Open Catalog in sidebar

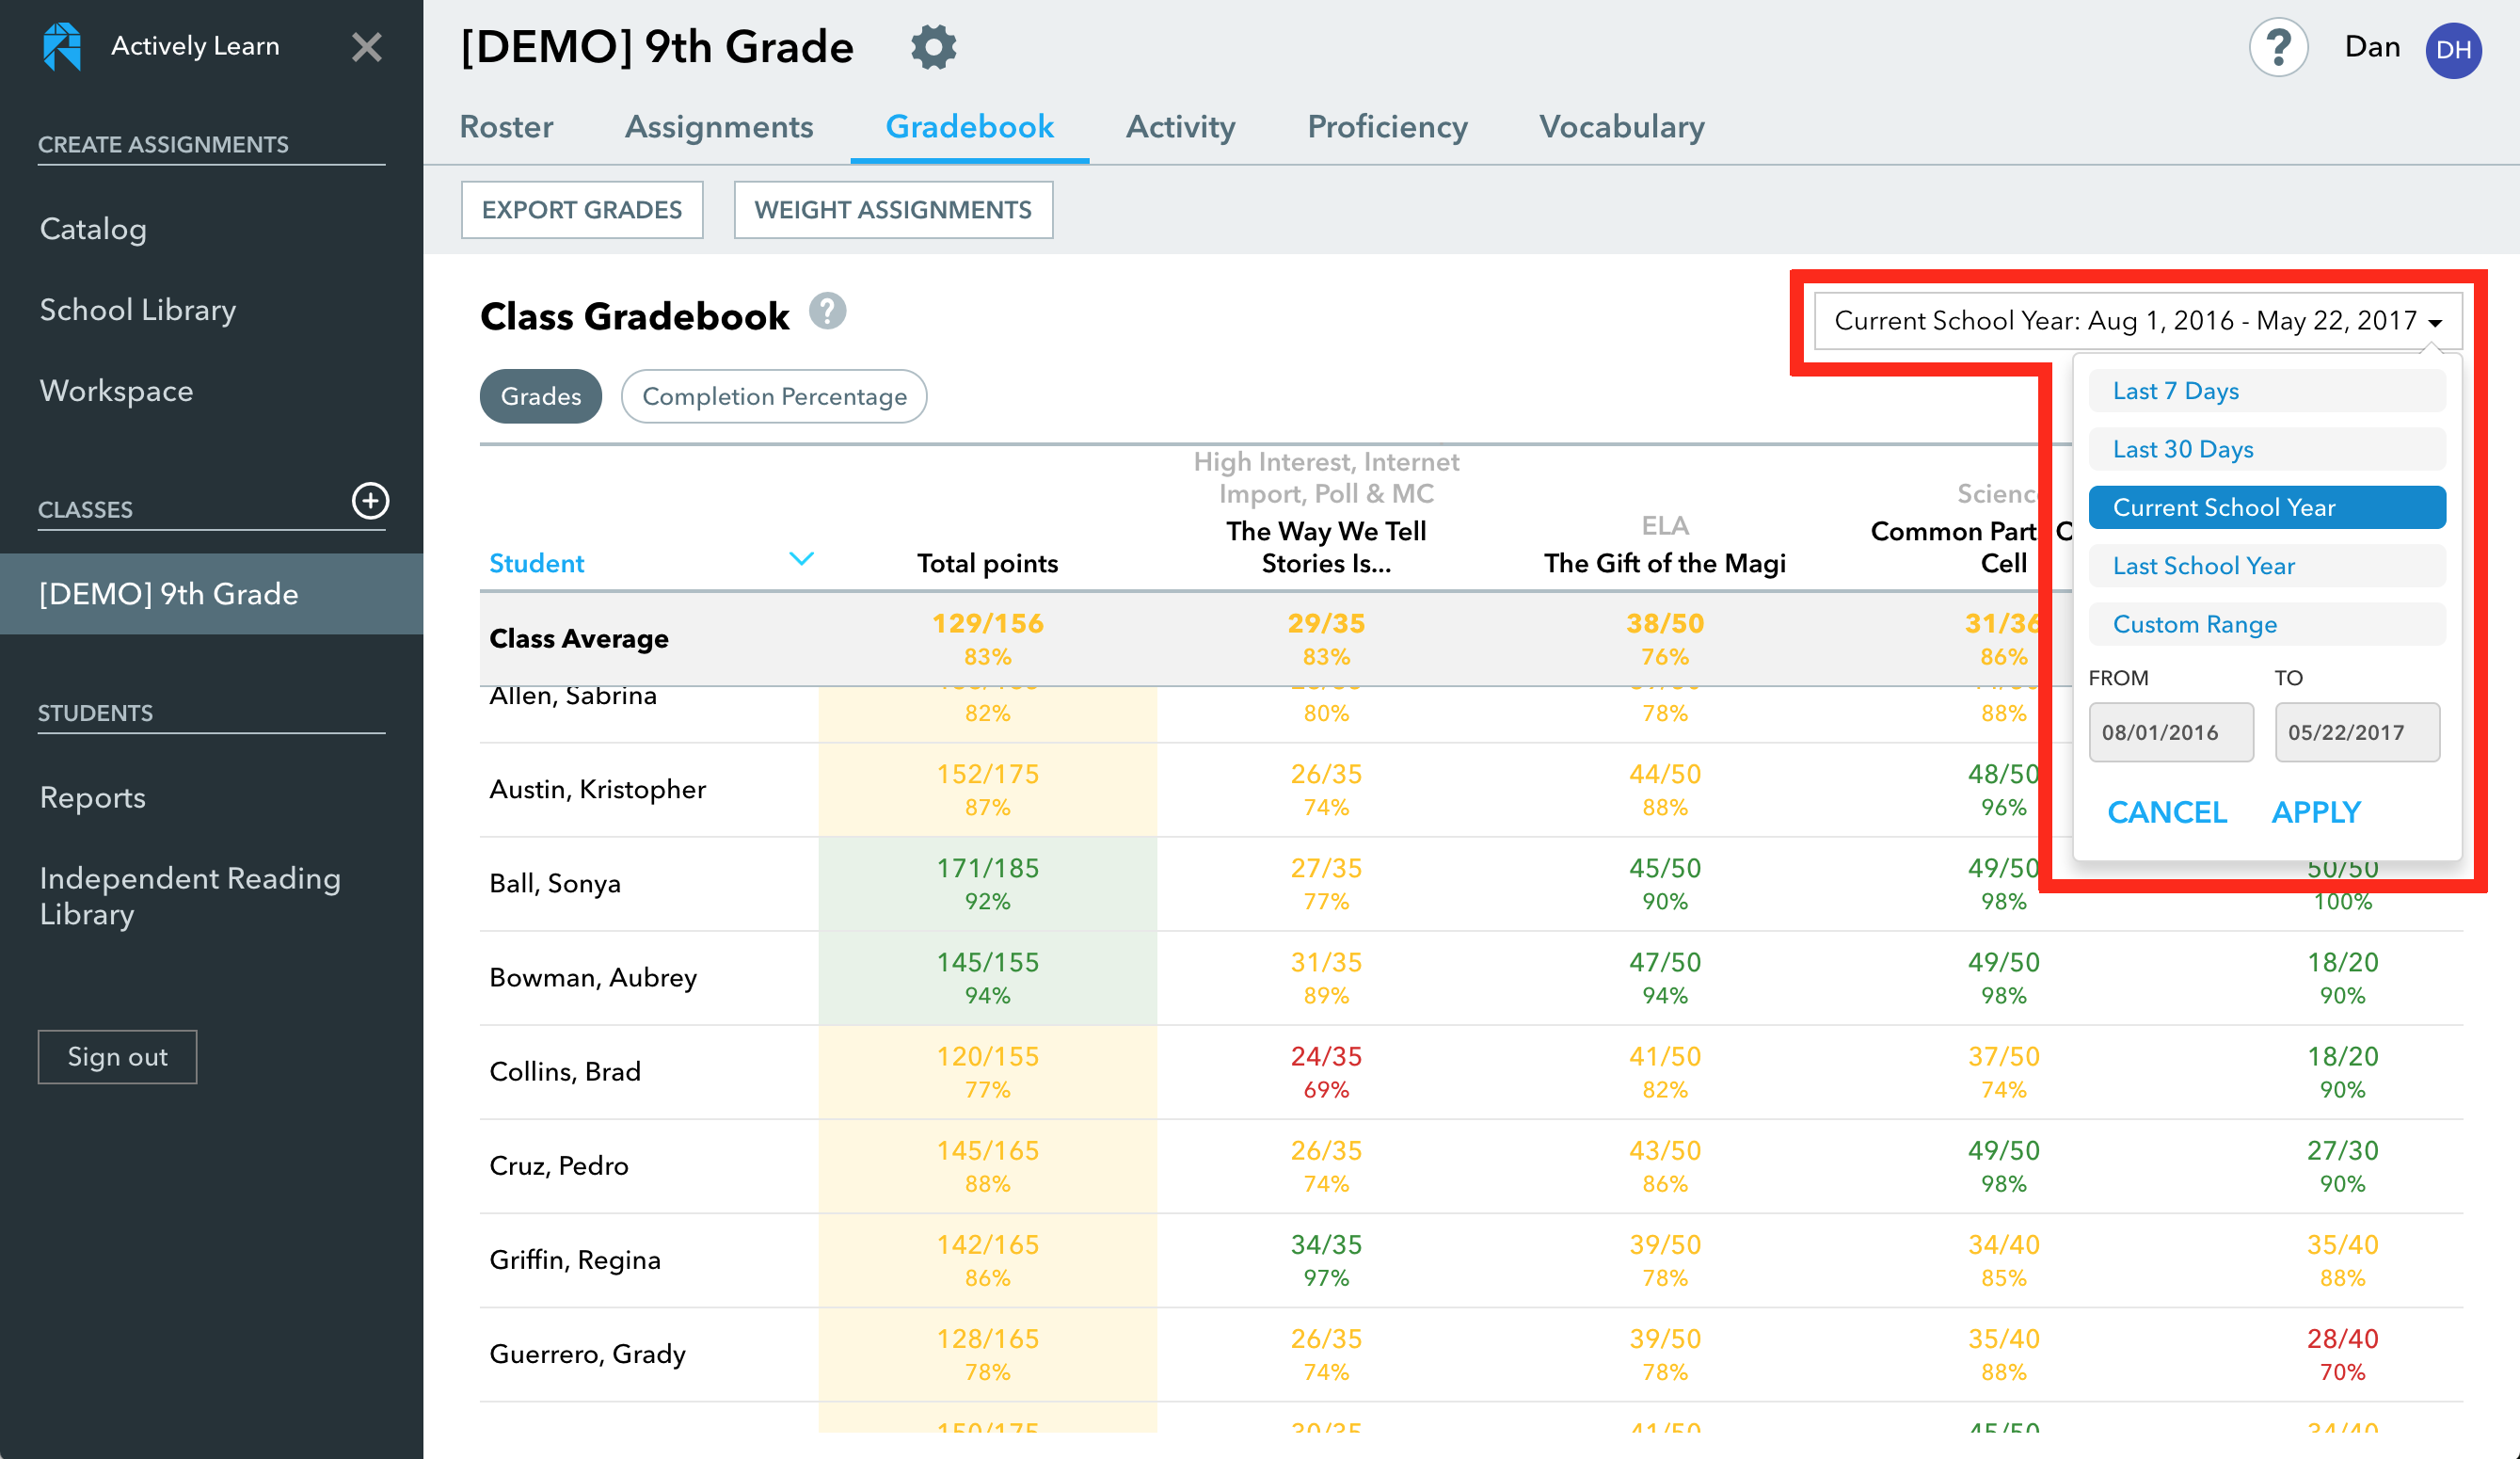pos(93,229)
